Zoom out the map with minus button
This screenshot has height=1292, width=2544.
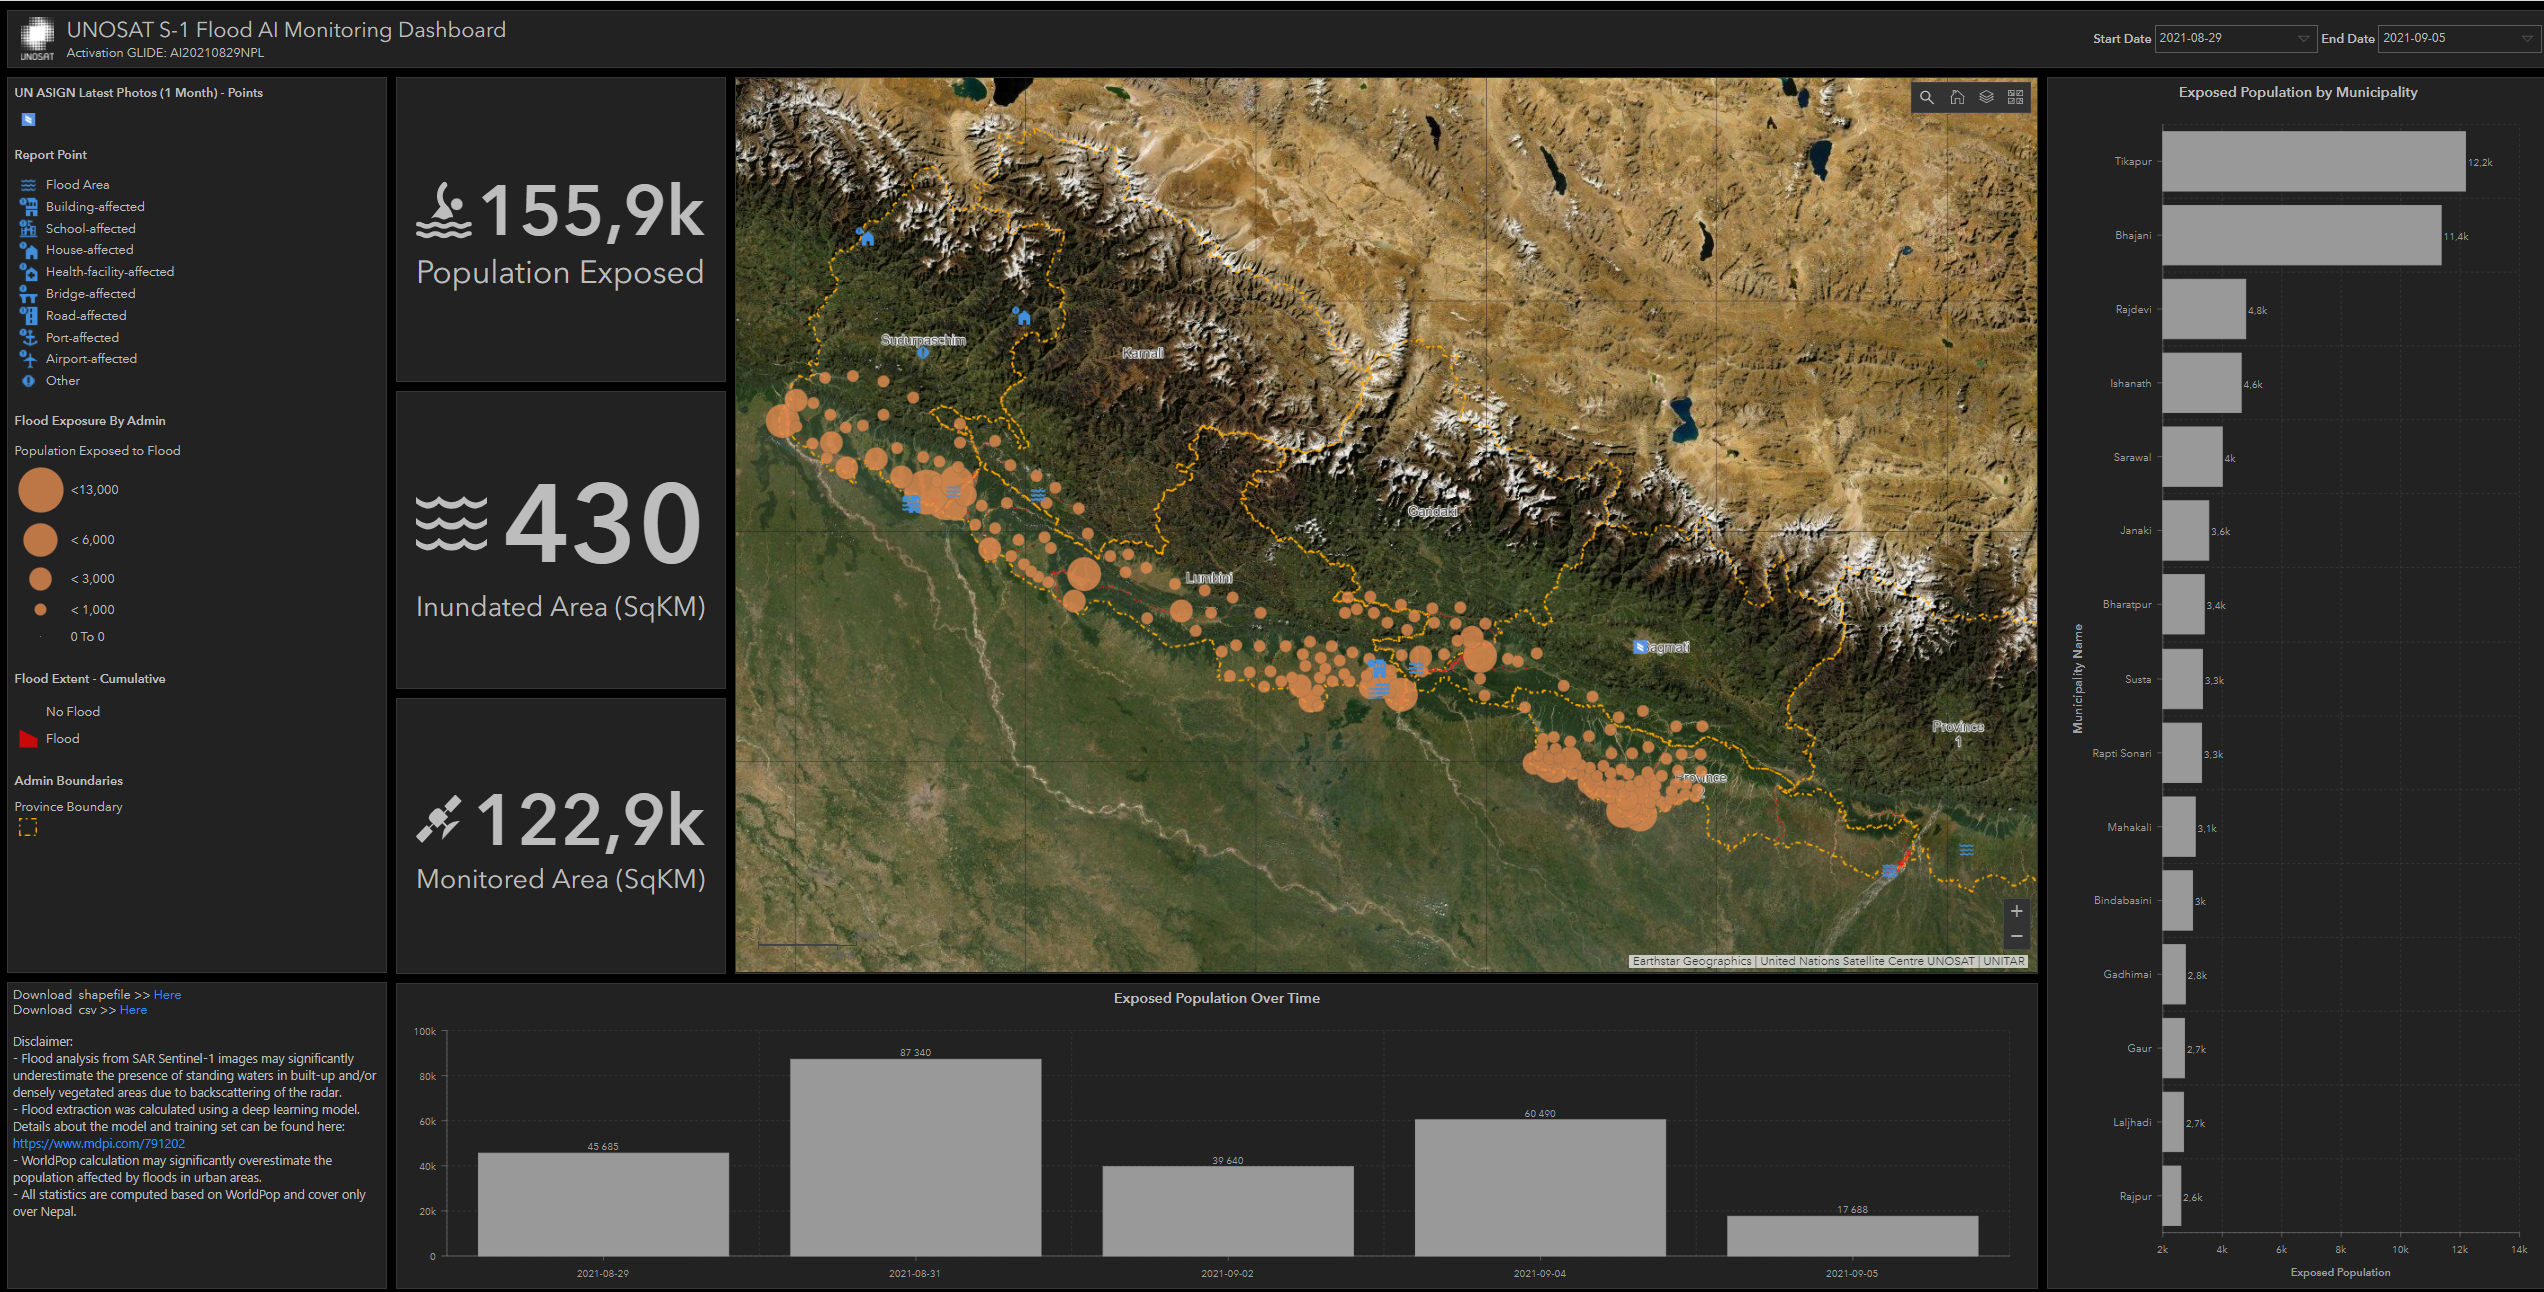(x=2017, y=937)
